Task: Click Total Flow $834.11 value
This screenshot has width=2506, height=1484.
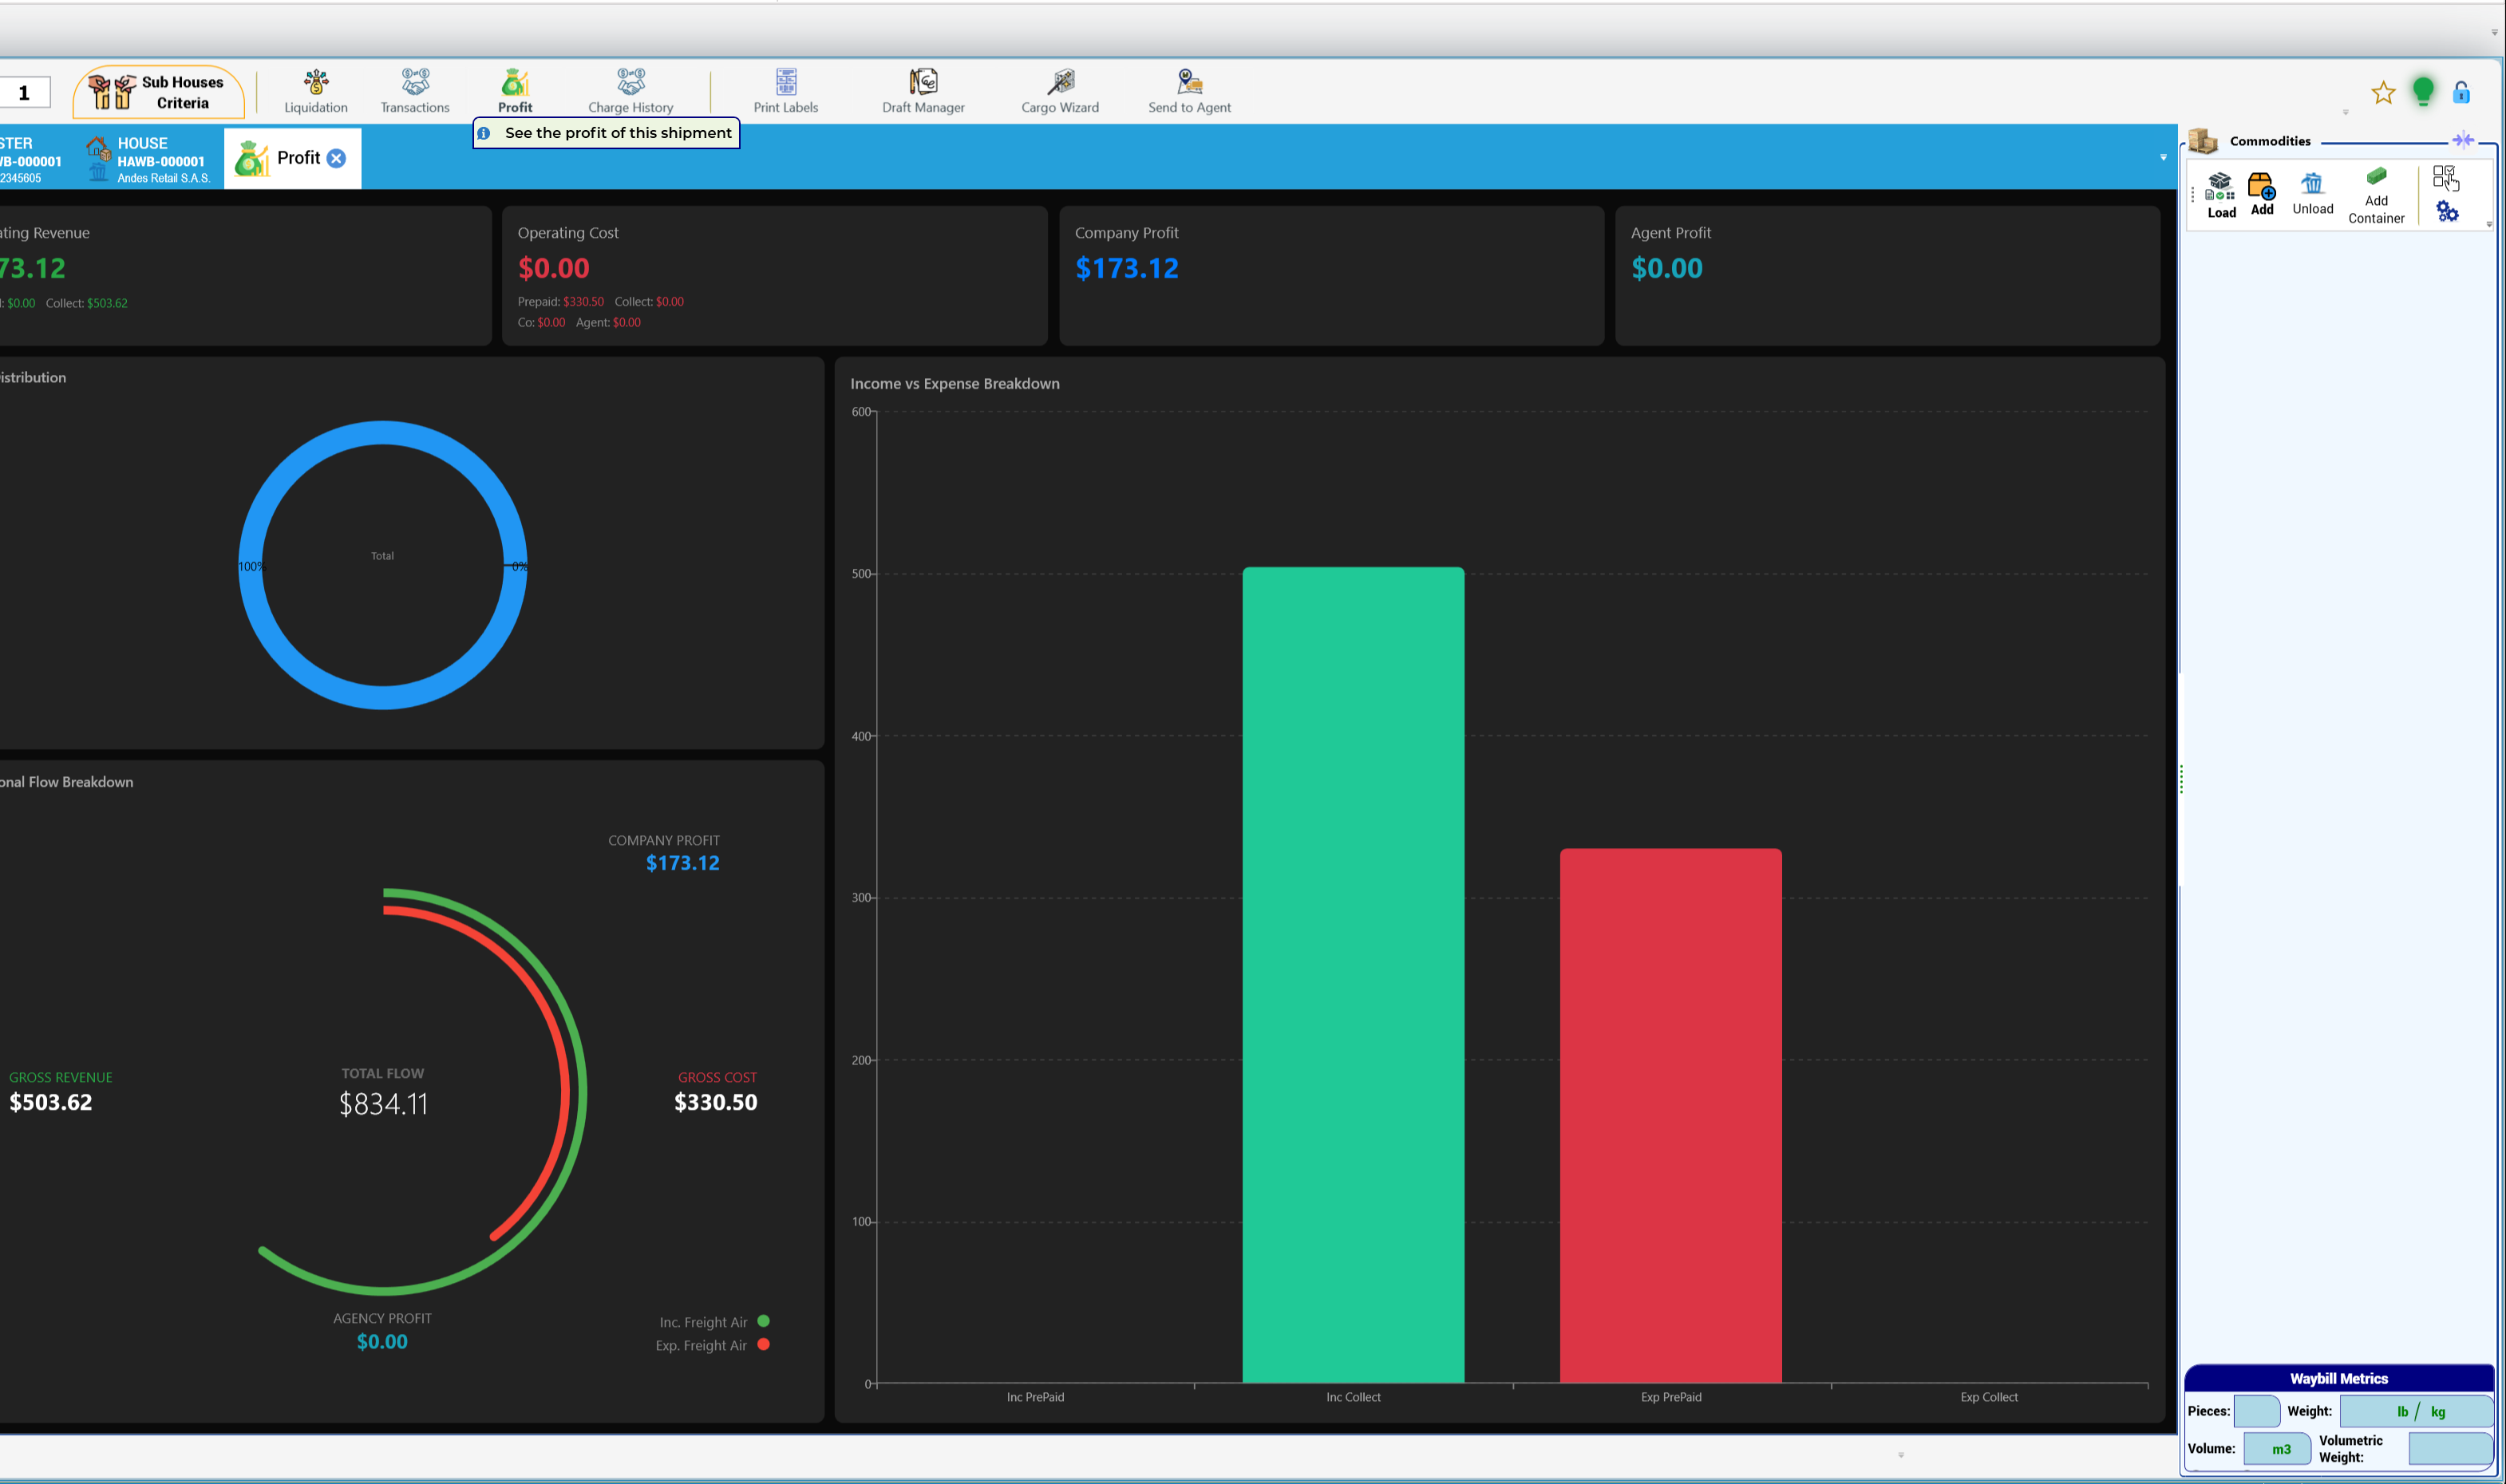Action: (383, 1104)
